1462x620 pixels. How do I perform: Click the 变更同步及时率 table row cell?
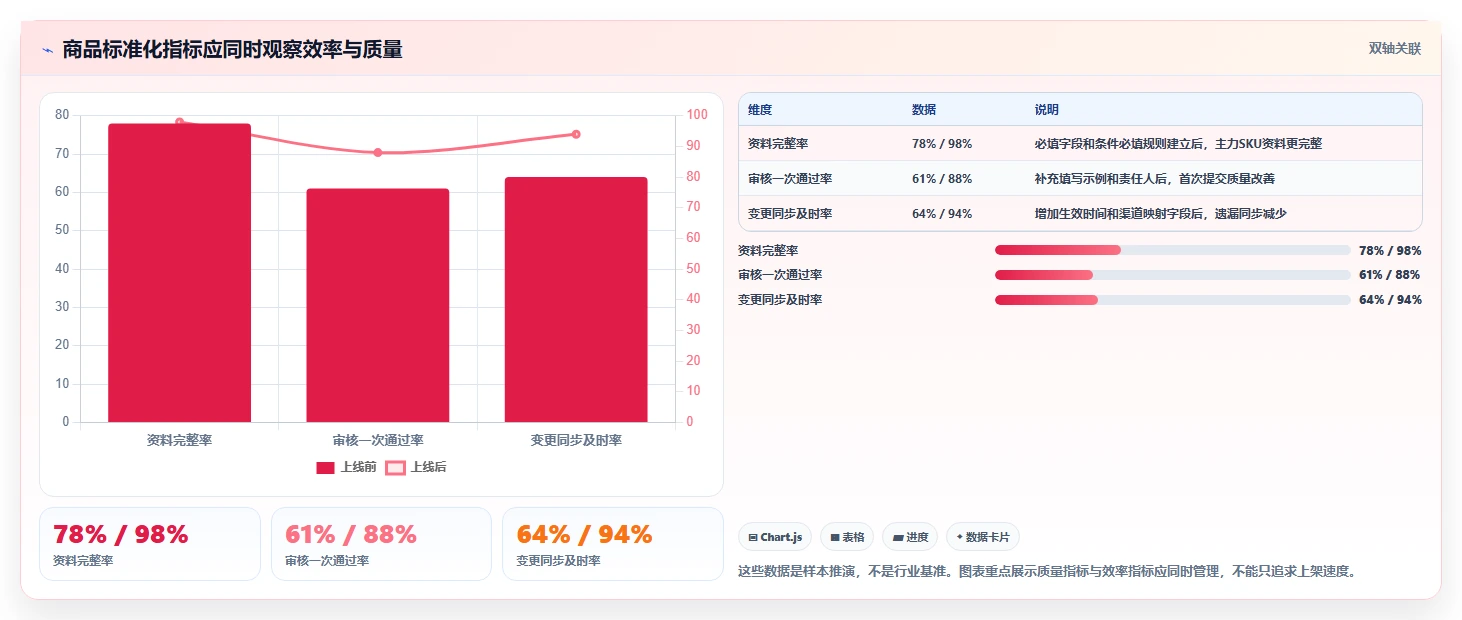[x=790, y=214]
